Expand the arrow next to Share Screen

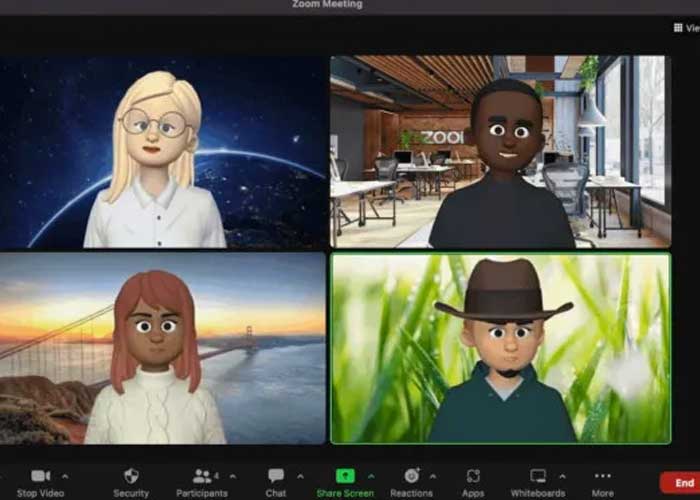(x=371, y=476)
